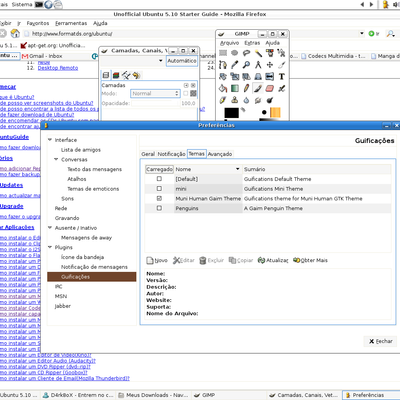The width and height of the screenshot is (400, 400).
Task: Open the Ferramentas menu in Firefox
Action: (71, 23)
